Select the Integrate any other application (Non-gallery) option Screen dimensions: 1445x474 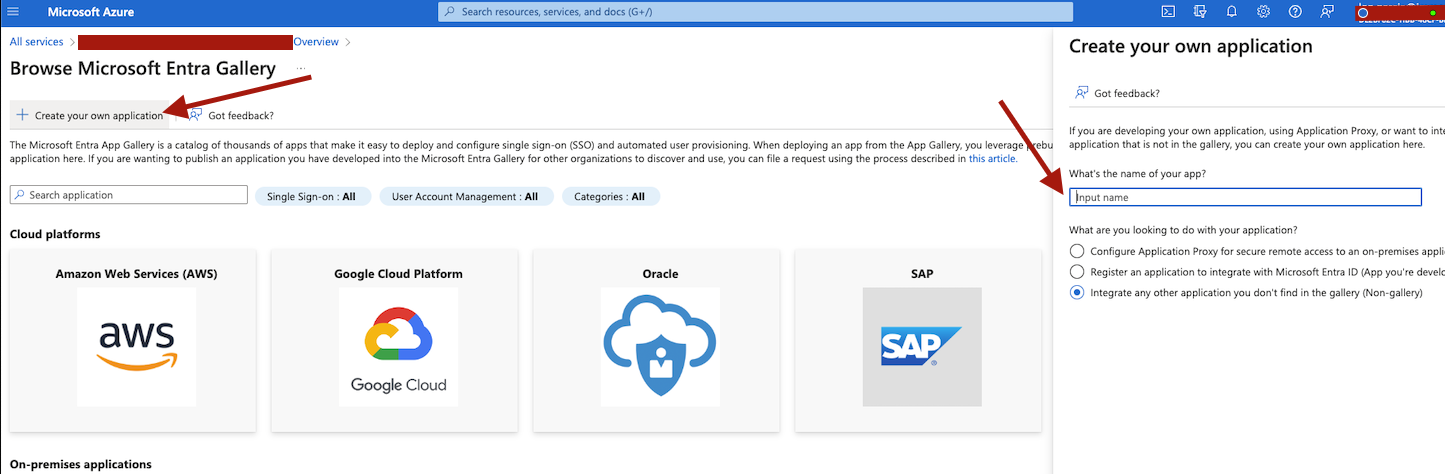click(1076, 292)
